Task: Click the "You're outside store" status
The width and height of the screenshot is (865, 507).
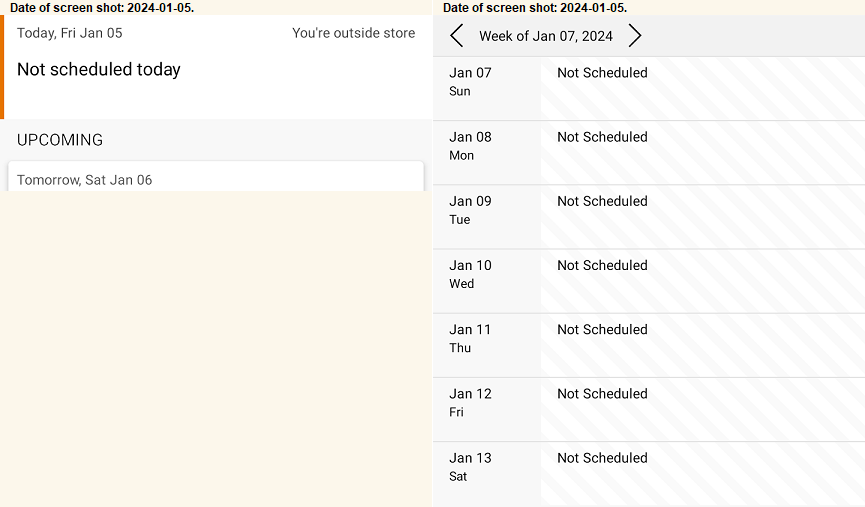Action: coord(353,33)
